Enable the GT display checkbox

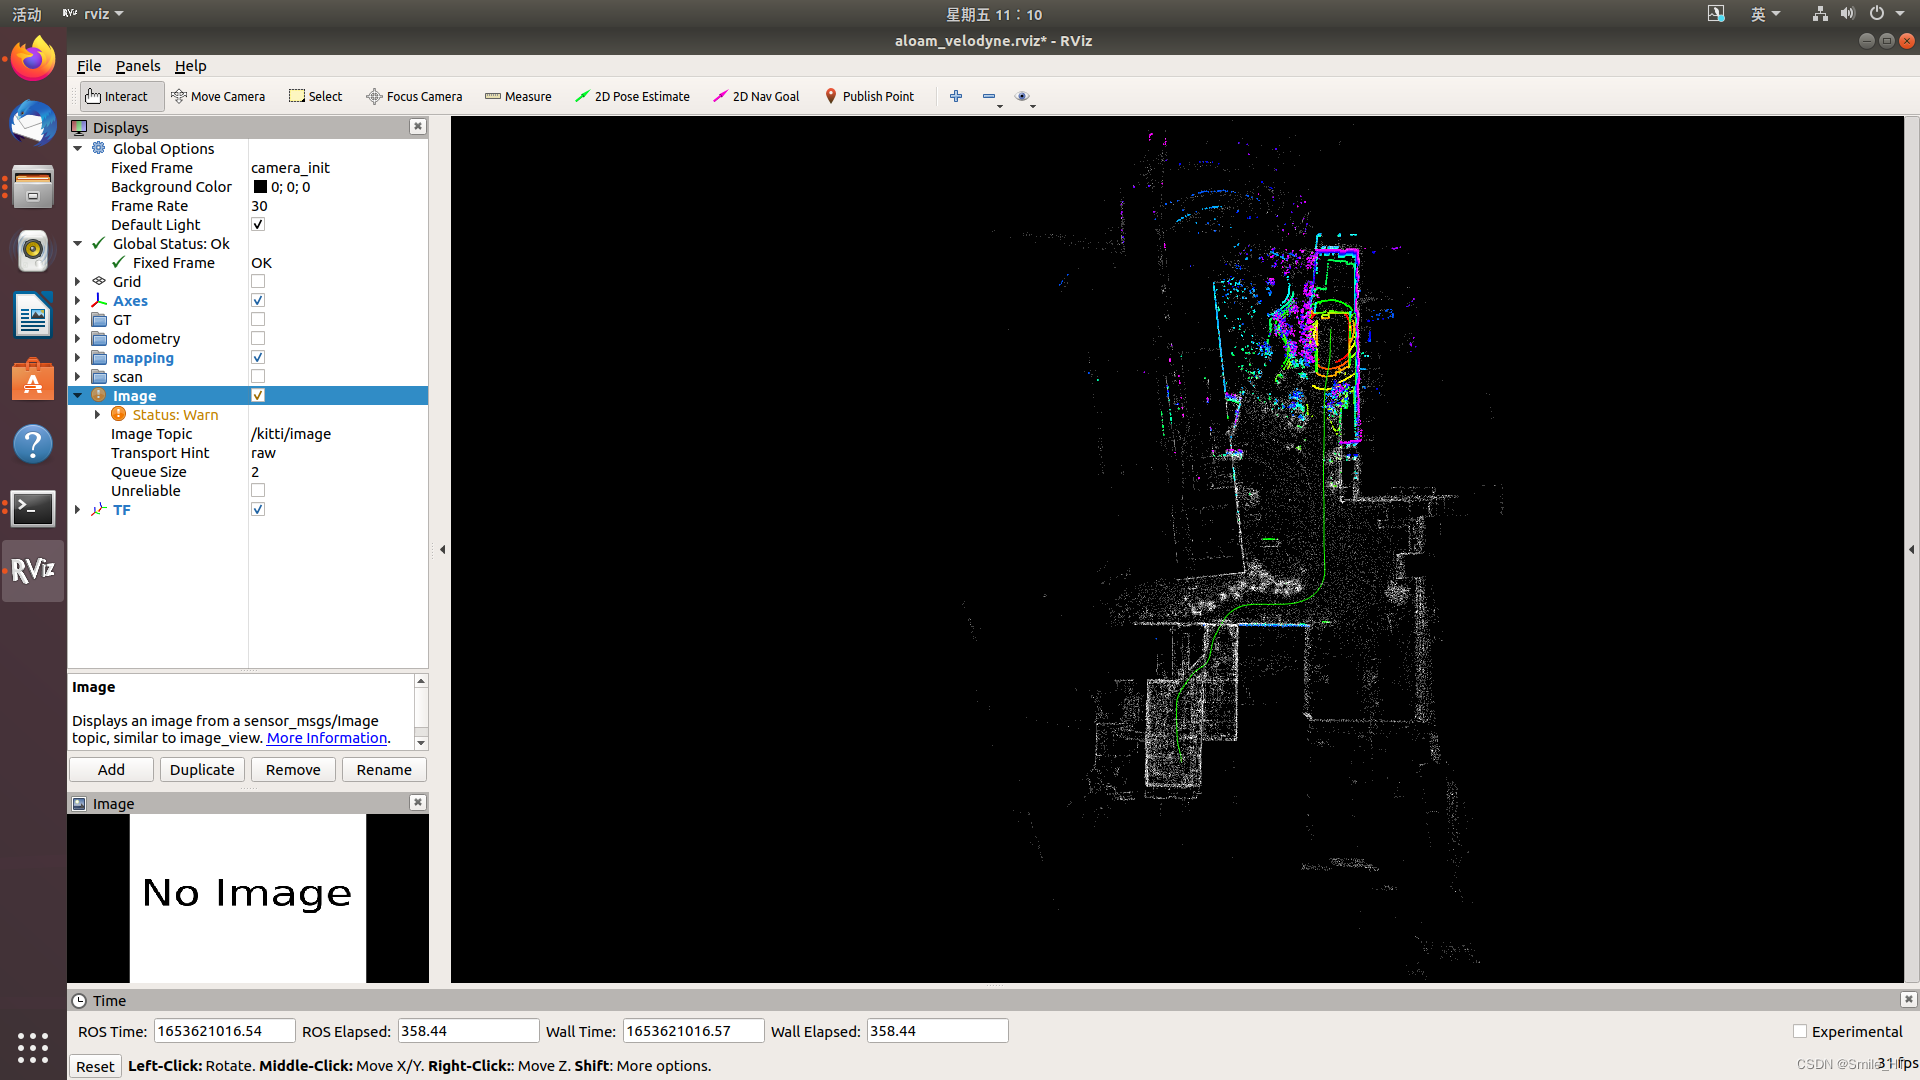coord(258,320)
